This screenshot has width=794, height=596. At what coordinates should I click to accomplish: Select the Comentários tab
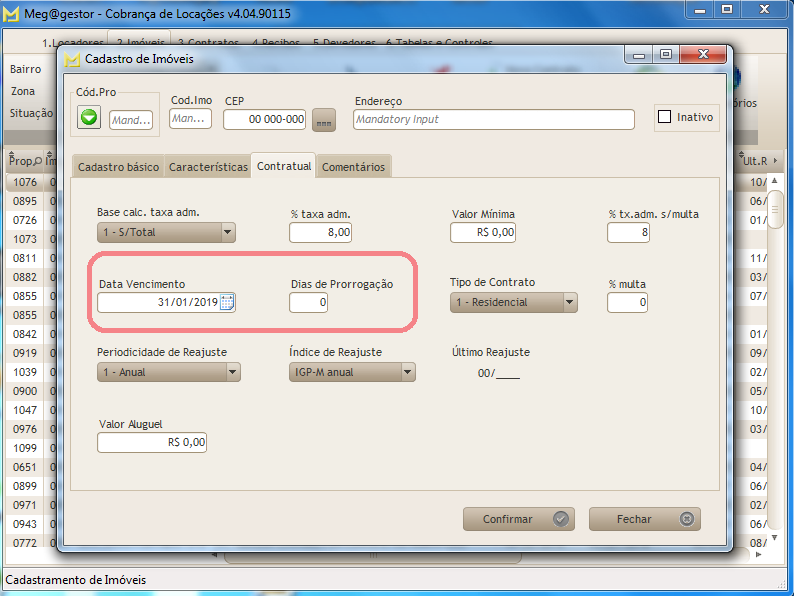tap(353, 167)
